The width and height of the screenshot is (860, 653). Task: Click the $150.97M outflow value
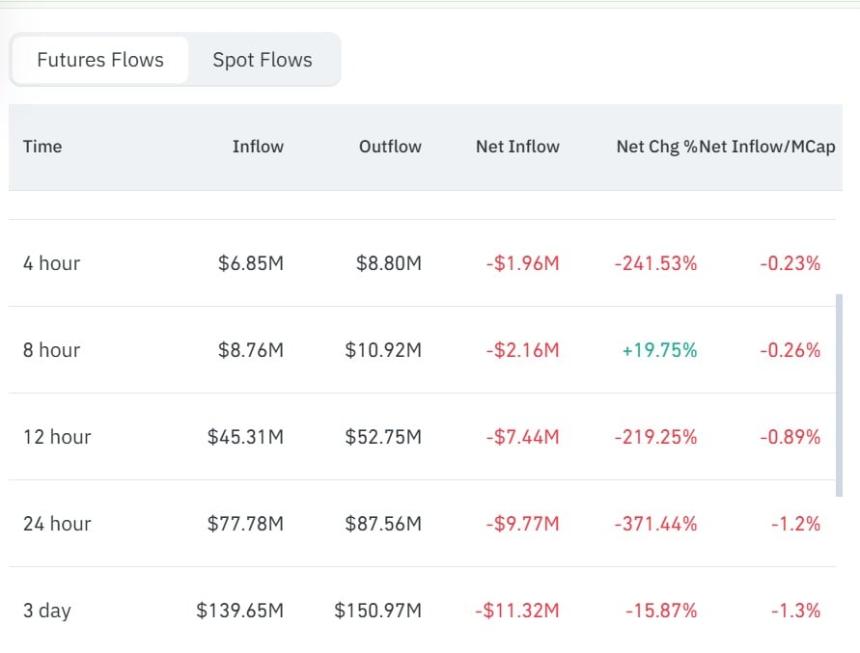pyautogui.click(x=378, y=610)
